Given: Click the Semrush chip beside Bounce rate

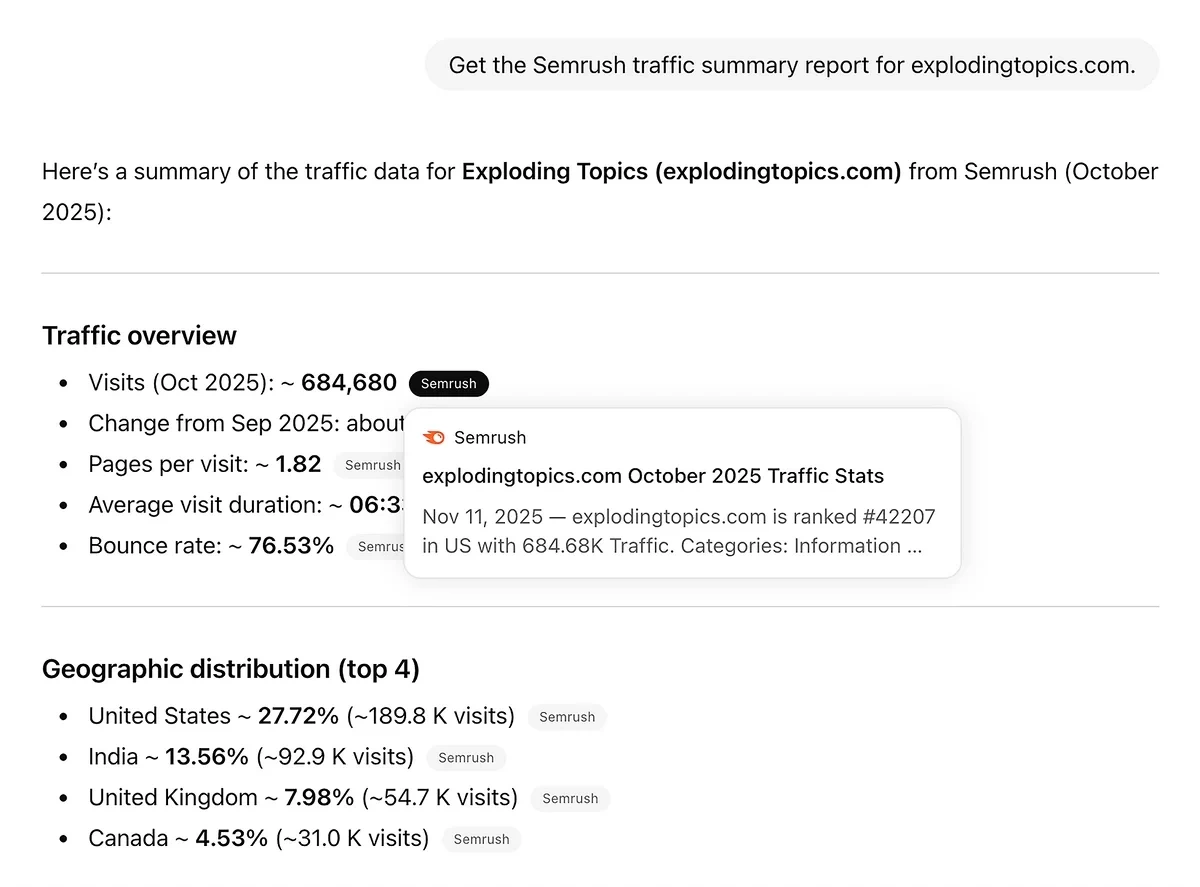Looking at the screenshot, I should [x=380, y=546].
